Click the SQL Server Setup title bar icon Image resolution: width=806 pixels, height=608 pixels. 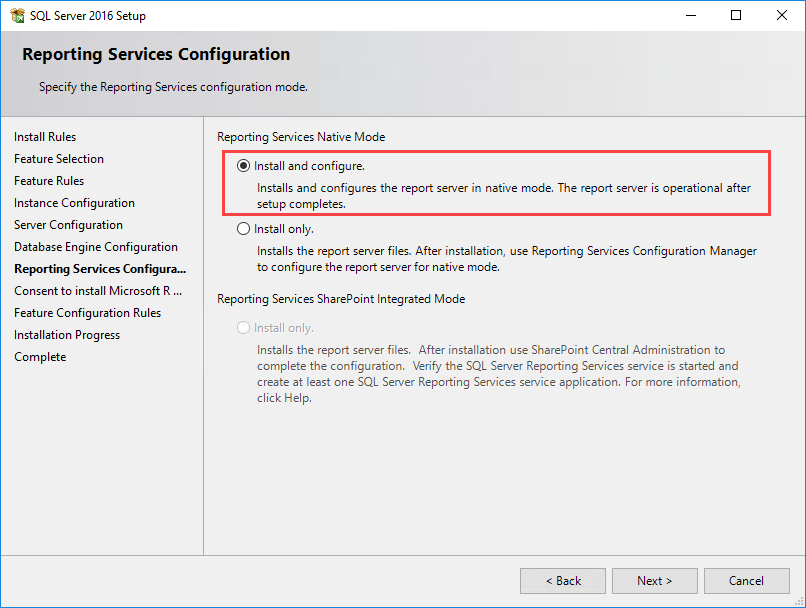pos(17,15)
